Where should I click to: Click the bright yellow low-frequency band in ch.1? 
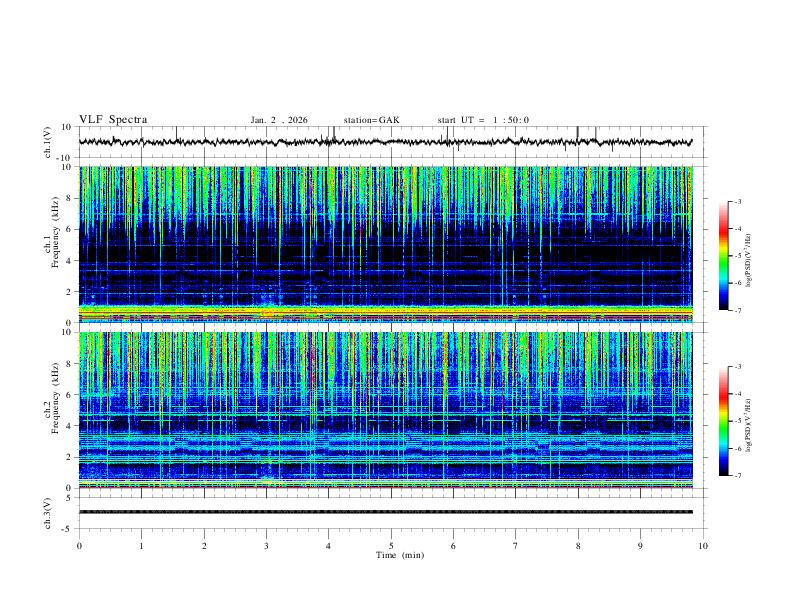tap(386, 312)
